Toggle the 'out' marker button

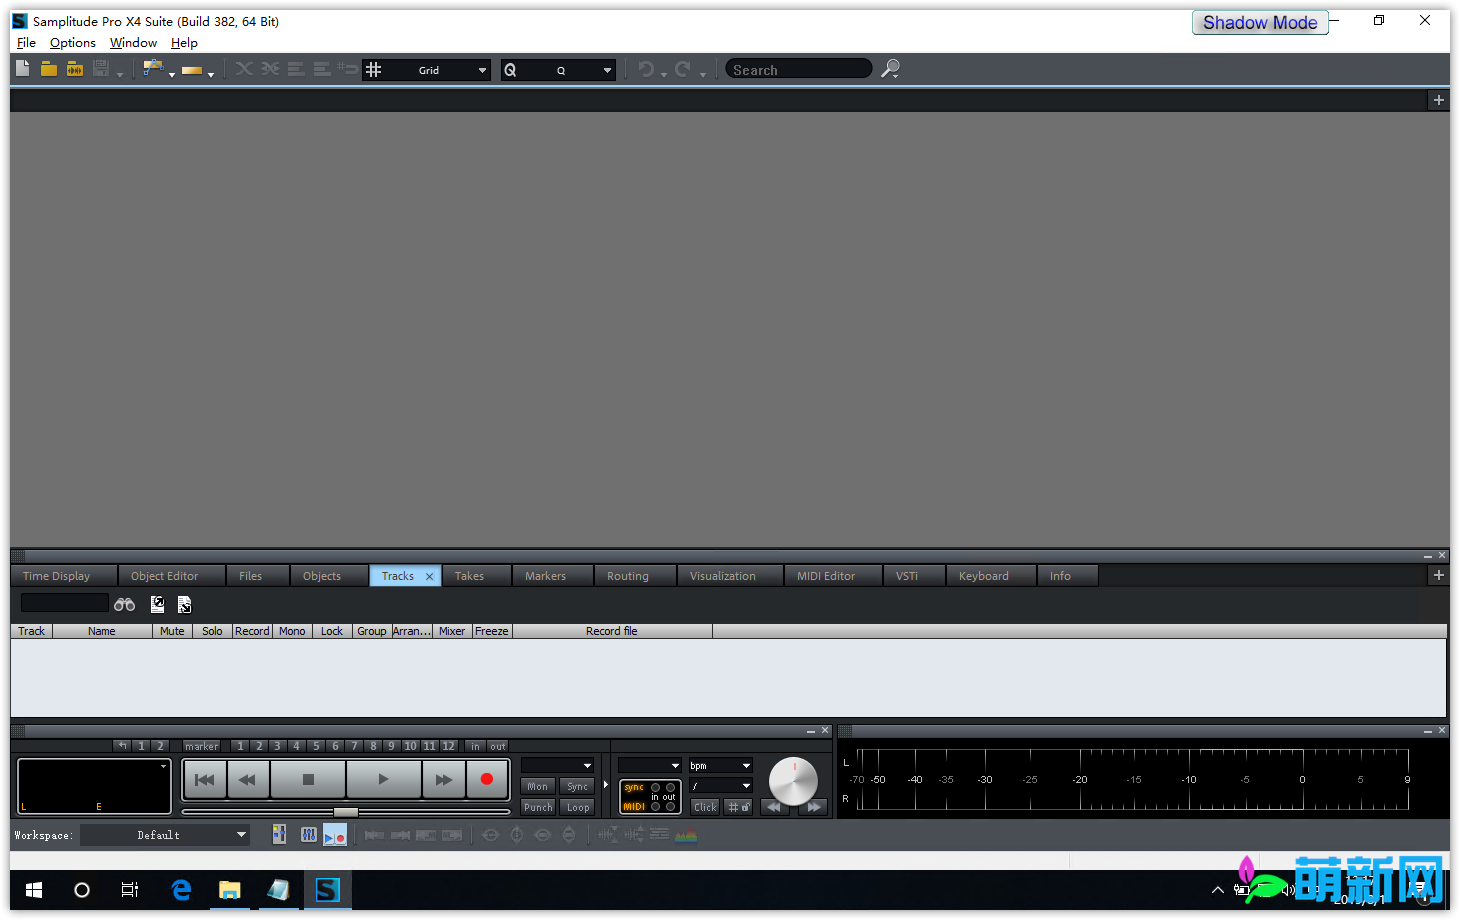click(498, 746)
